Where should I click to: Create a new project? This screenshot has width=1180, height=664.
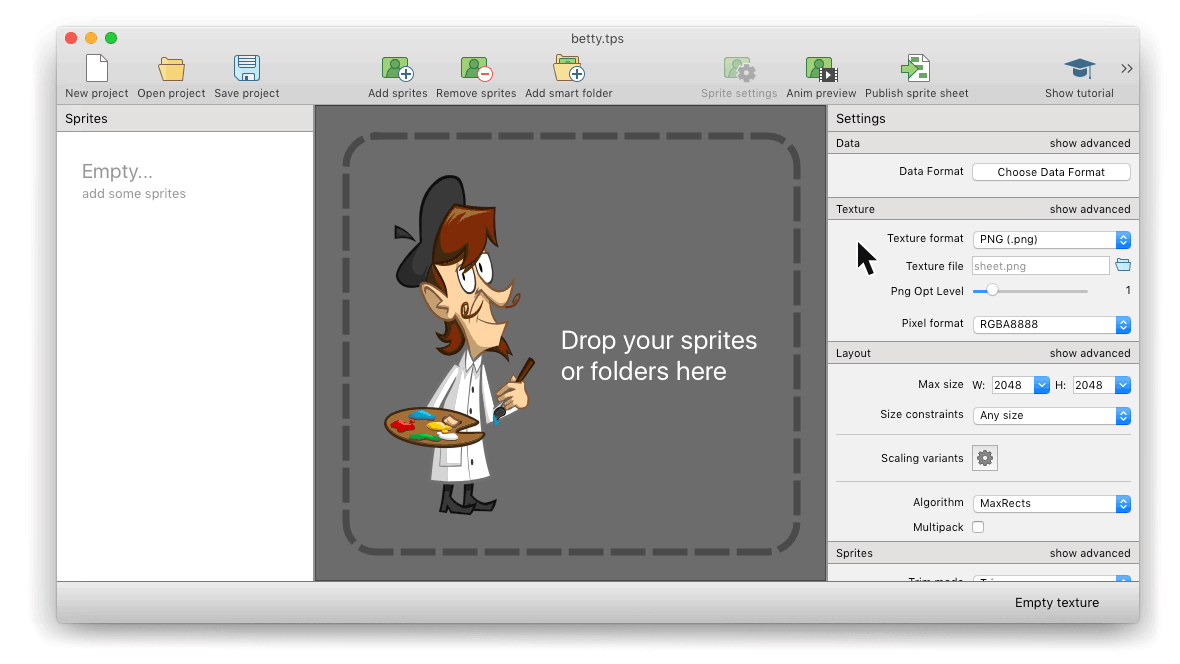click(96, 68)
